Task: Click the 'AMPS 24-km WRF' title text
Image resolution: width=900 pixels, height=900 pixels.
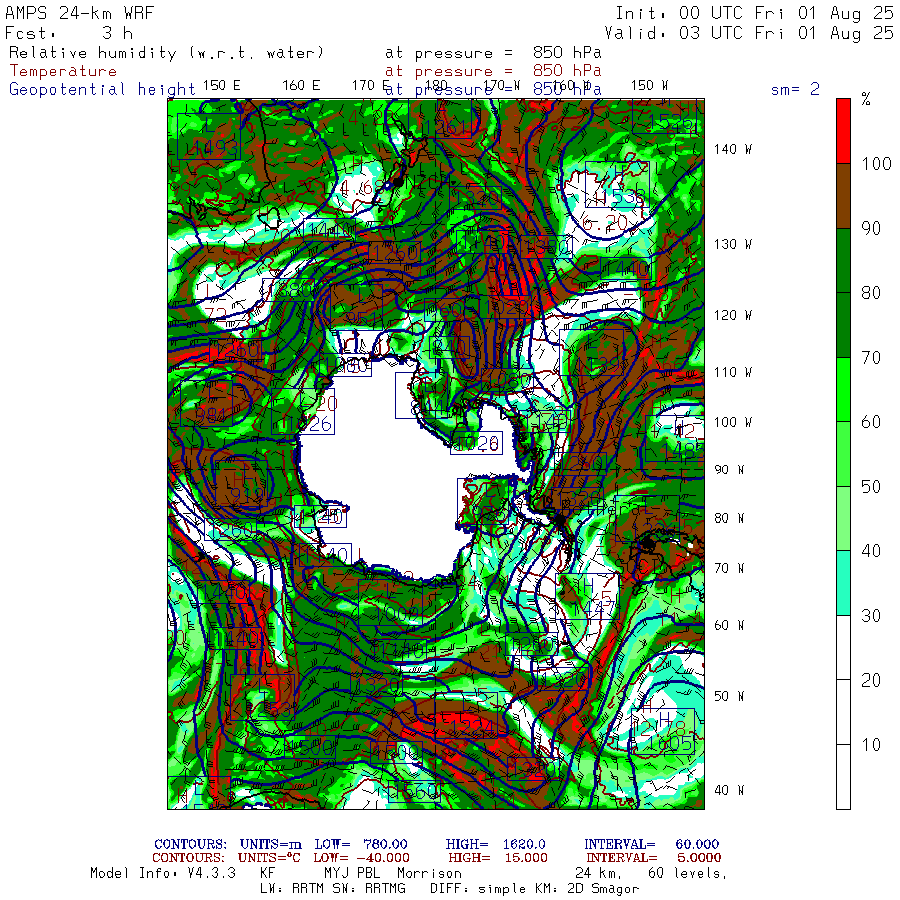Action: [x=79, y=13]
